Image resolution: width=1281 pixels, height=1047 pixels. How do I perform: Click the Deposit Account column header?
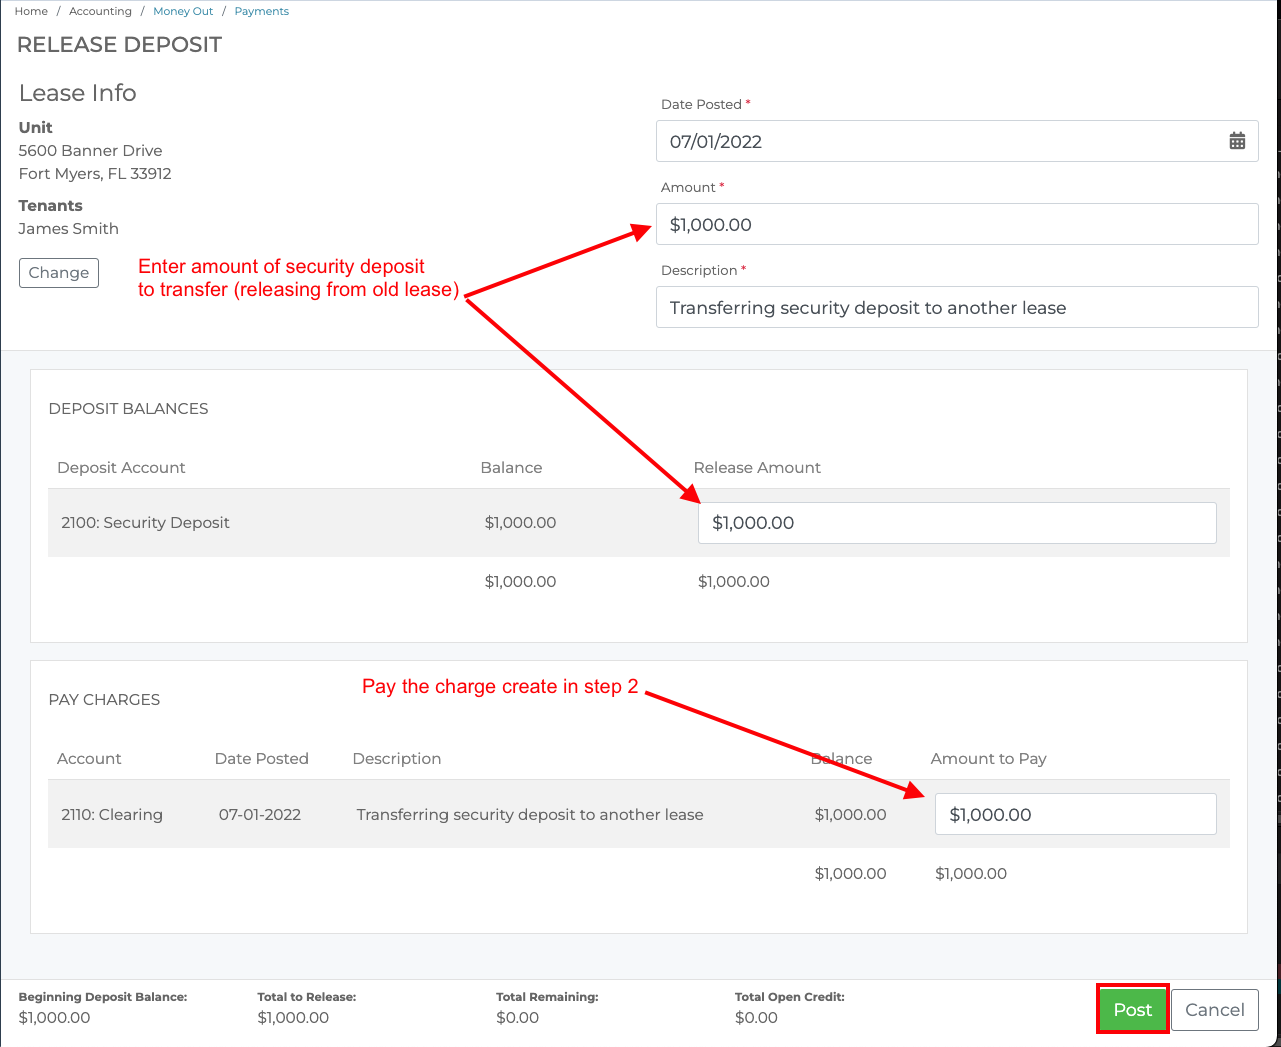[x=121, y=467]
